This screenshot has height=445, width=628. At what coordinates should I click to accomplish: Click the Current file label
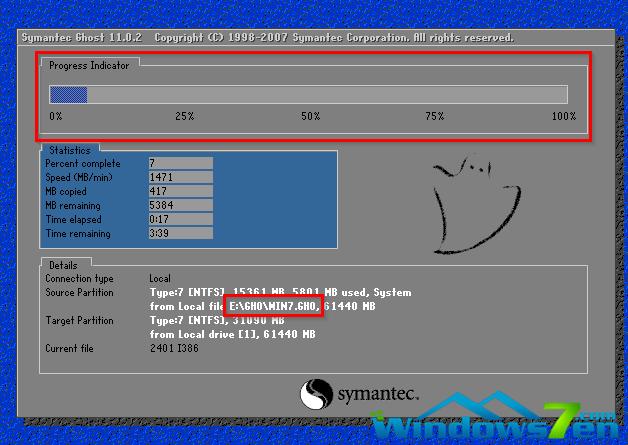tap(69, 348)
